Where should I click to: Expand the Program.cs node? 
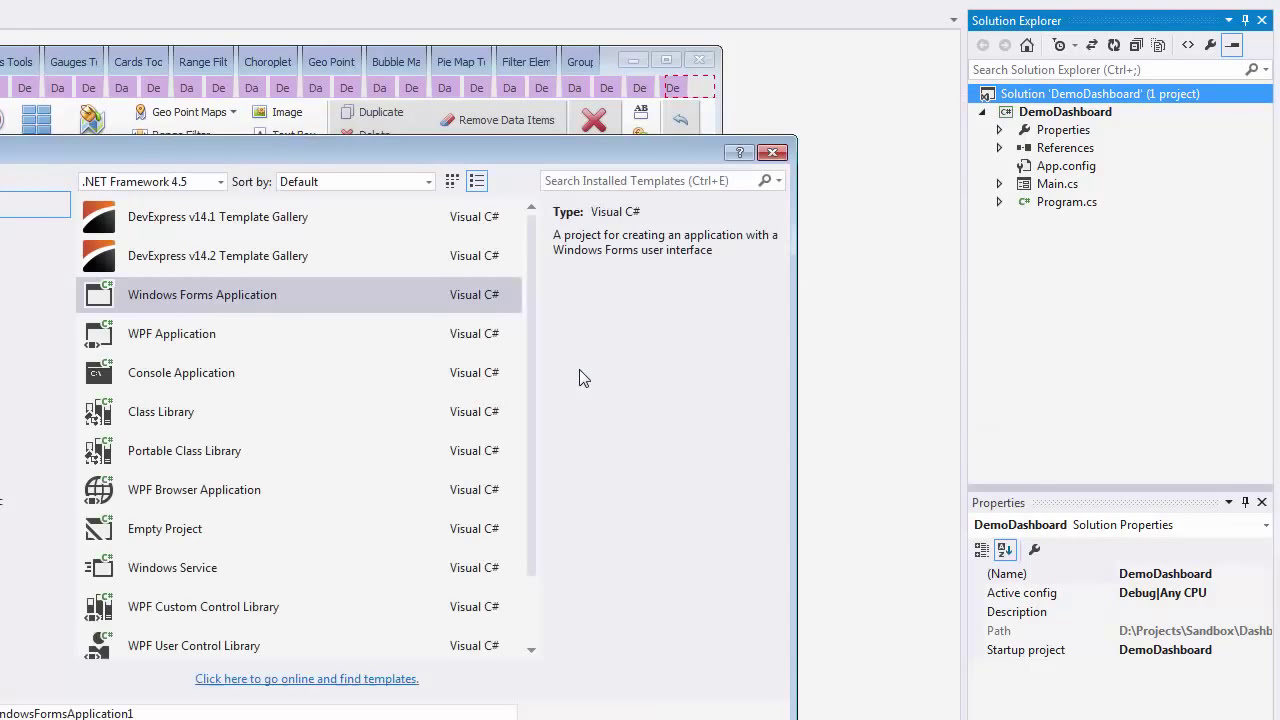click(999, 202)
